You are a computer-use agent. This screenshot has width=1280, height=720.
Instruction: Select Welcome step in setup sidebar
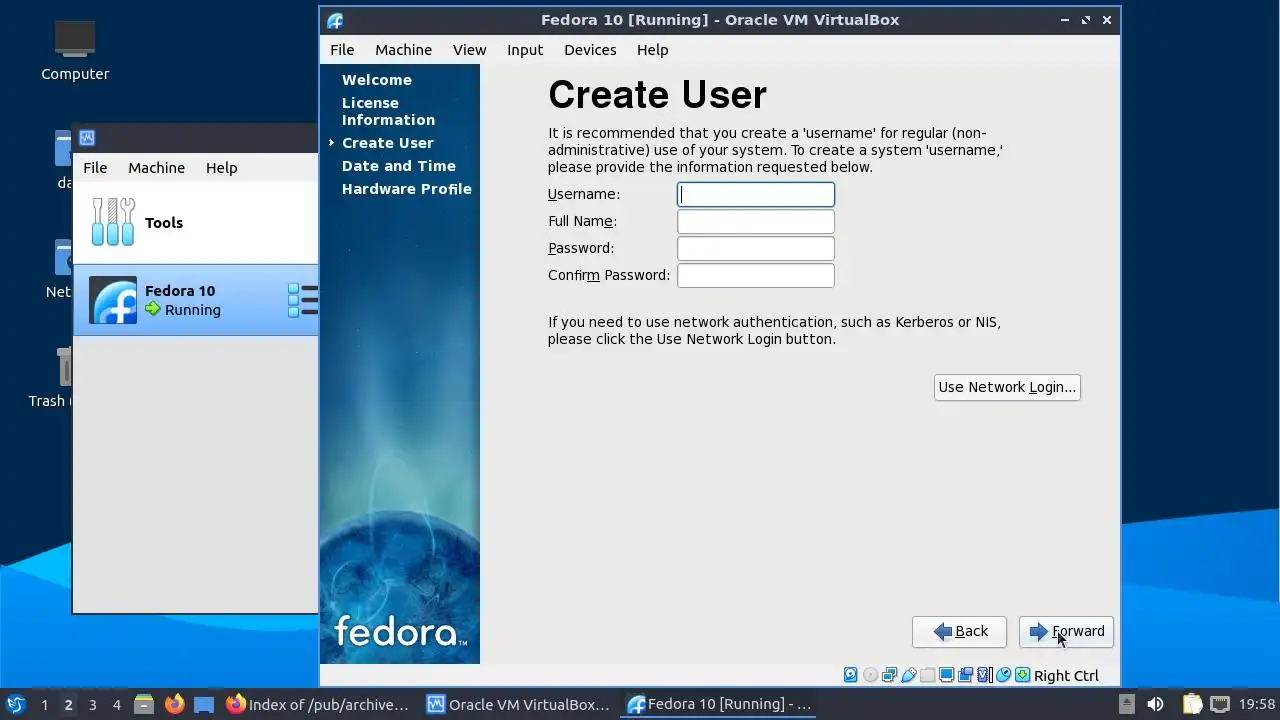pos(376,80)
